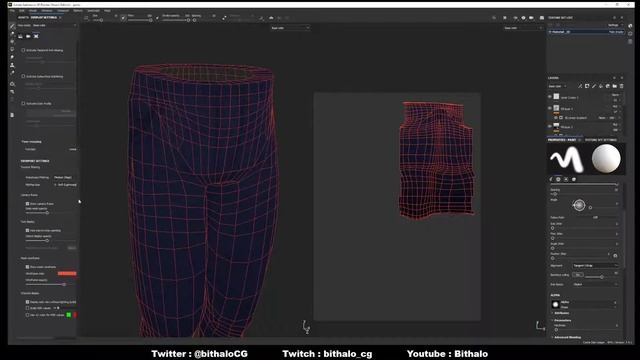
Task: Open the Size Space dropdown
Action: tap(596, 284)
